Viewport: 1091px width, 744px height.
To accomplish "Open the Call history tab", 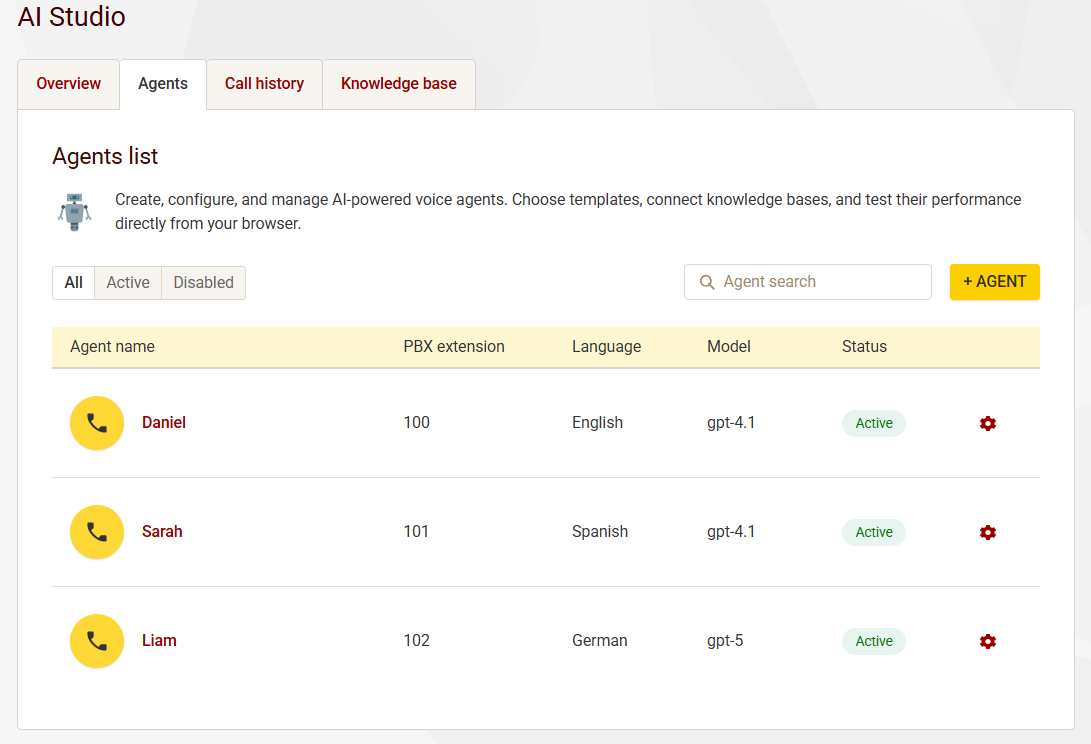I will pos(264,84).
